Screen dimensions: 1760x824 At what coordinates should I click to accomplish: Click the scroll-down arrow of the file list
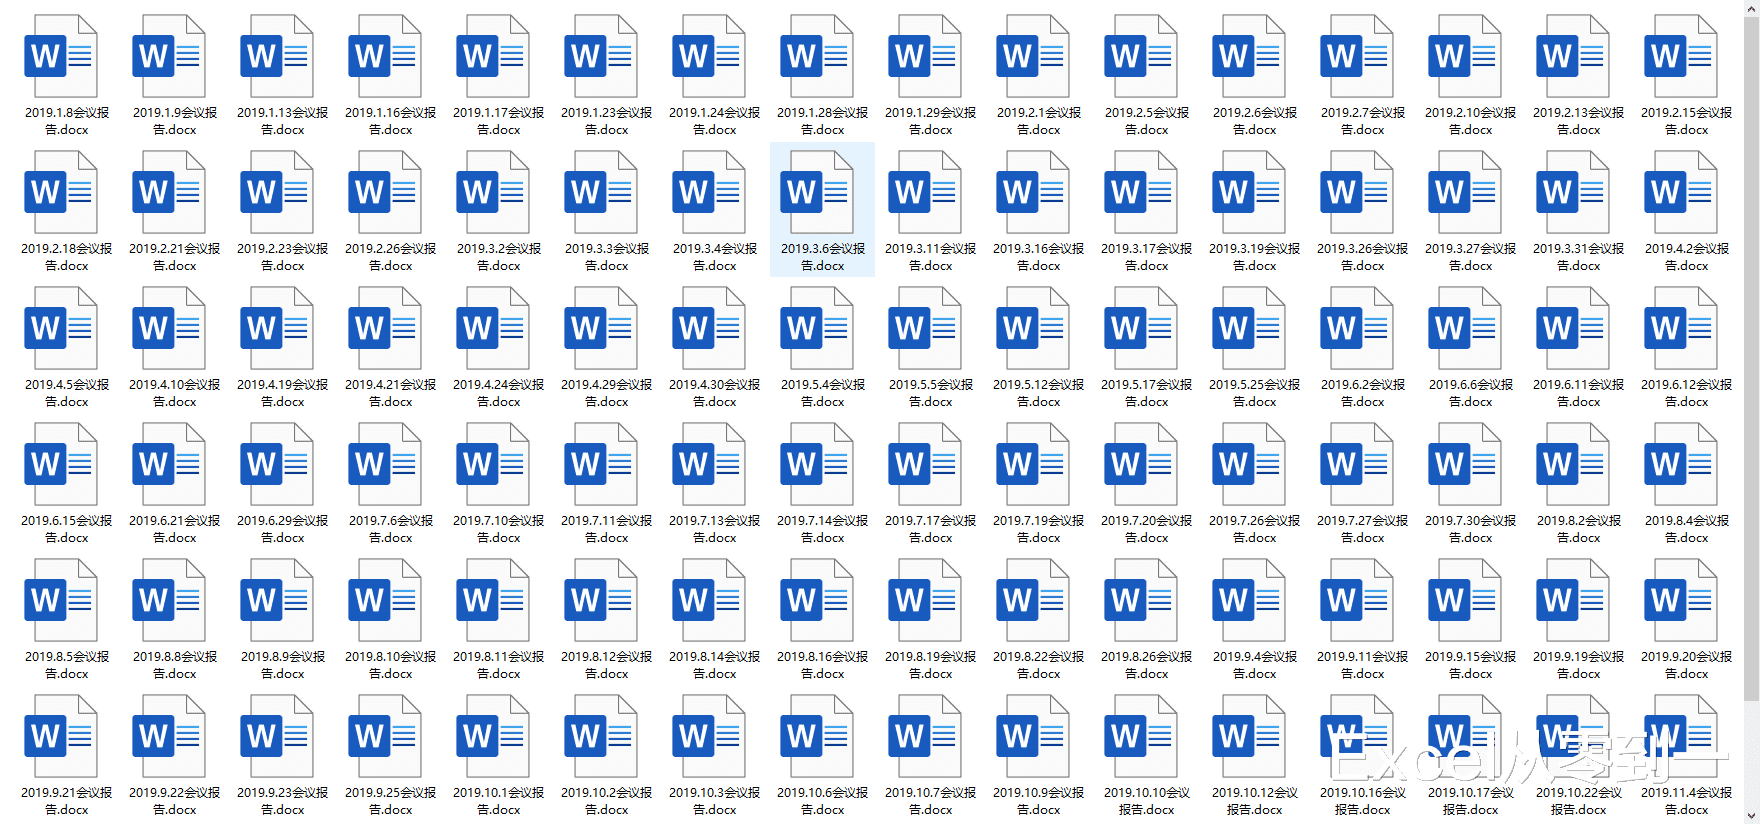point(1751,816)
